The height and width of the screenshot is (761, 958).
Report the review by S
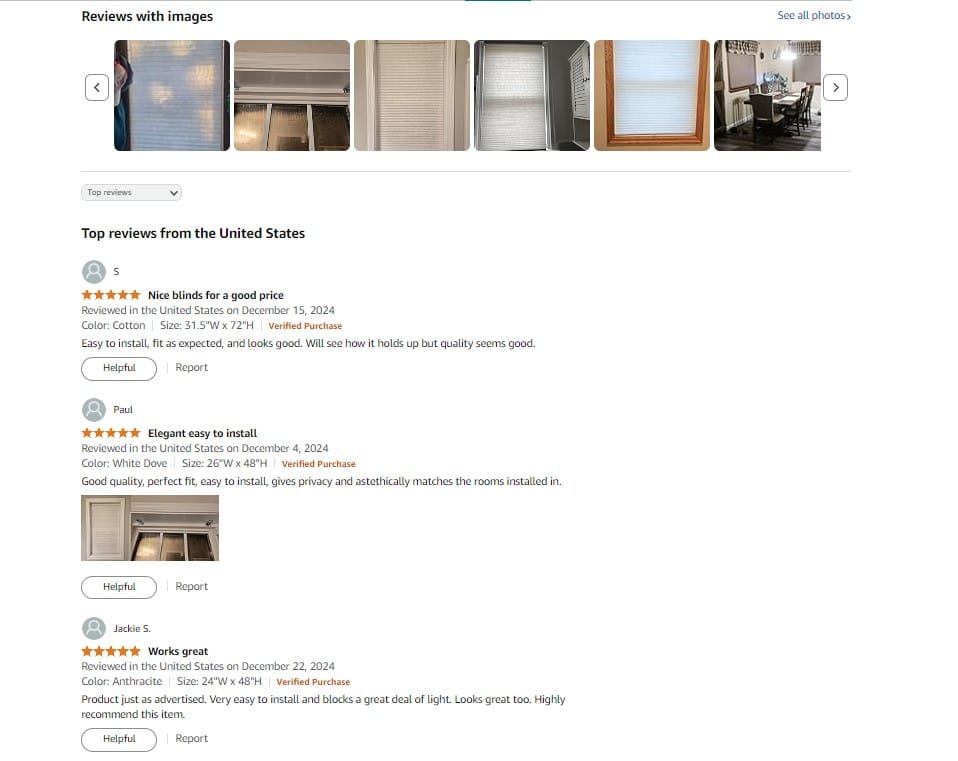coord(191,368)
